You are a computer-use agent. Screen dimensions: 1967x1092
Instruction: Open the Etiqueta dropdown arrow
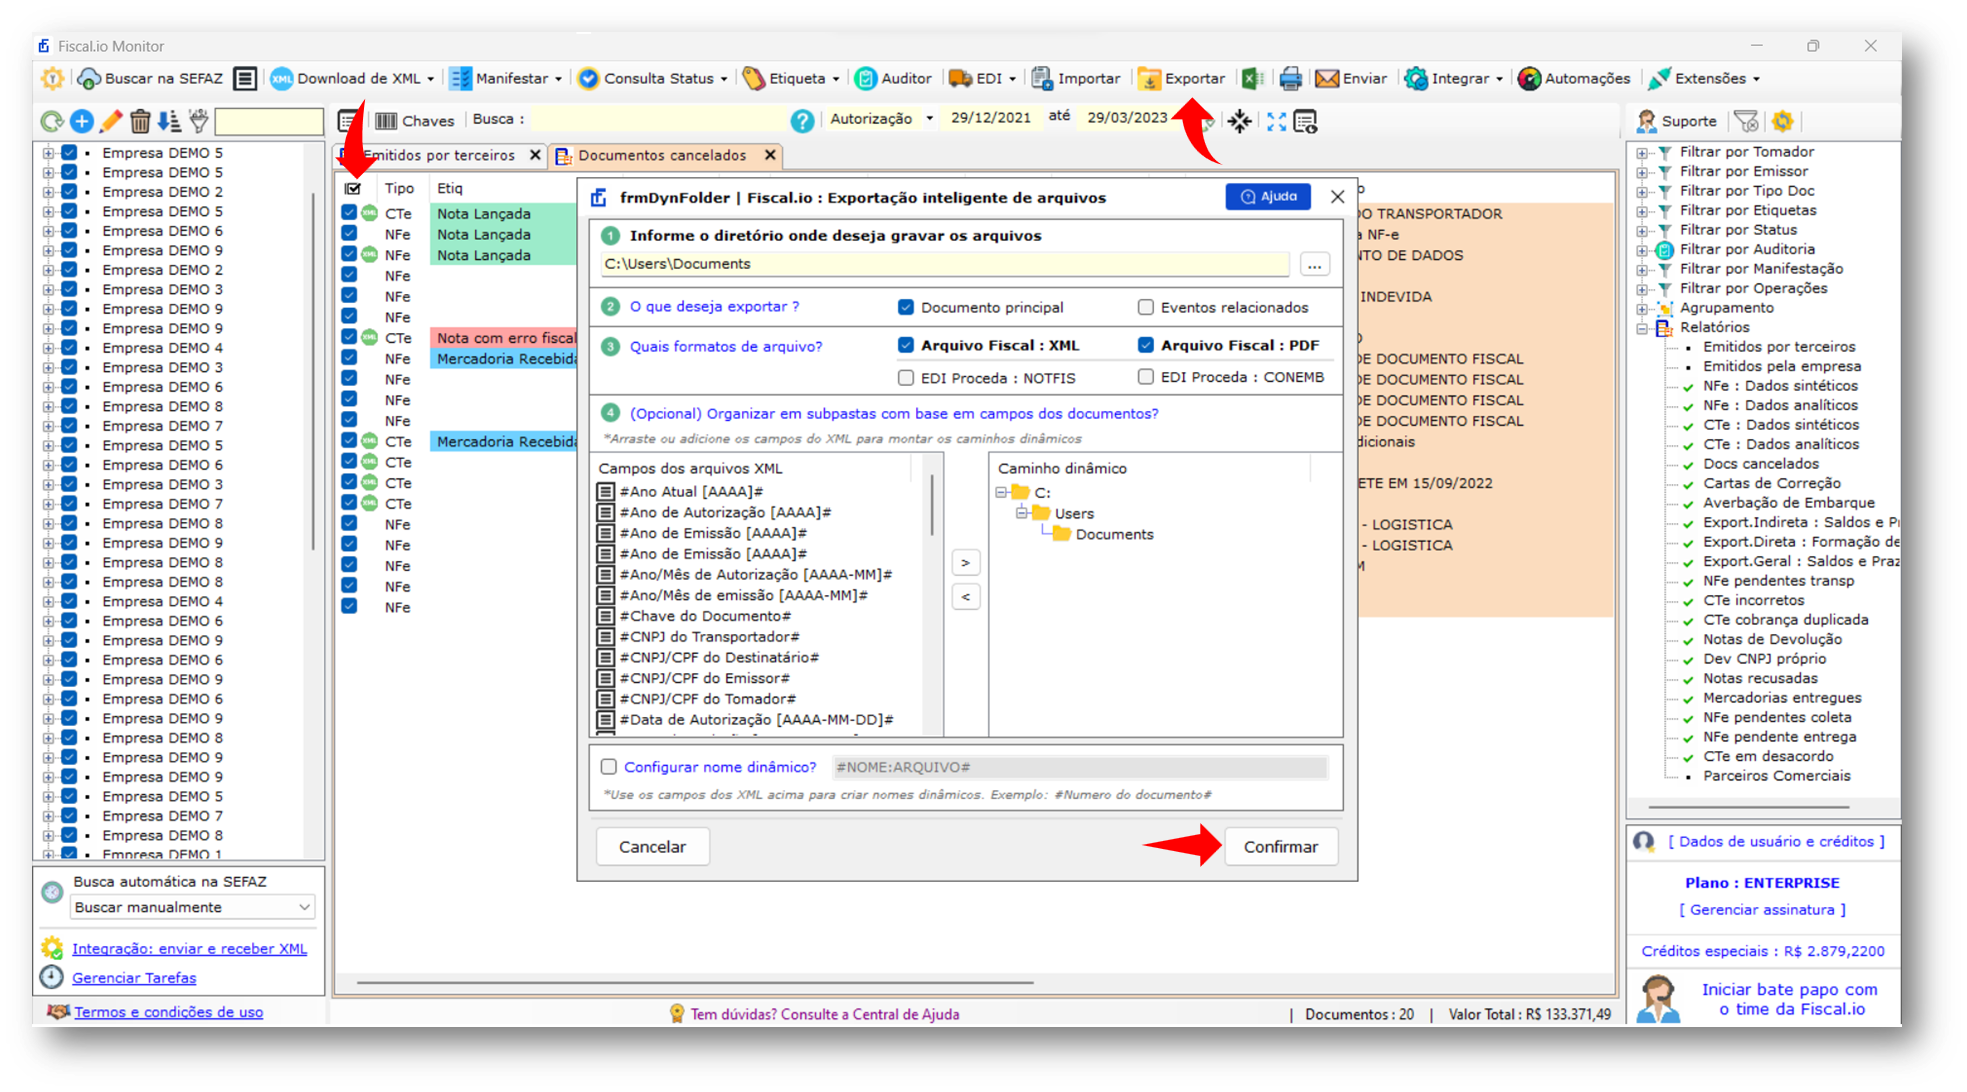coord(836,79)
